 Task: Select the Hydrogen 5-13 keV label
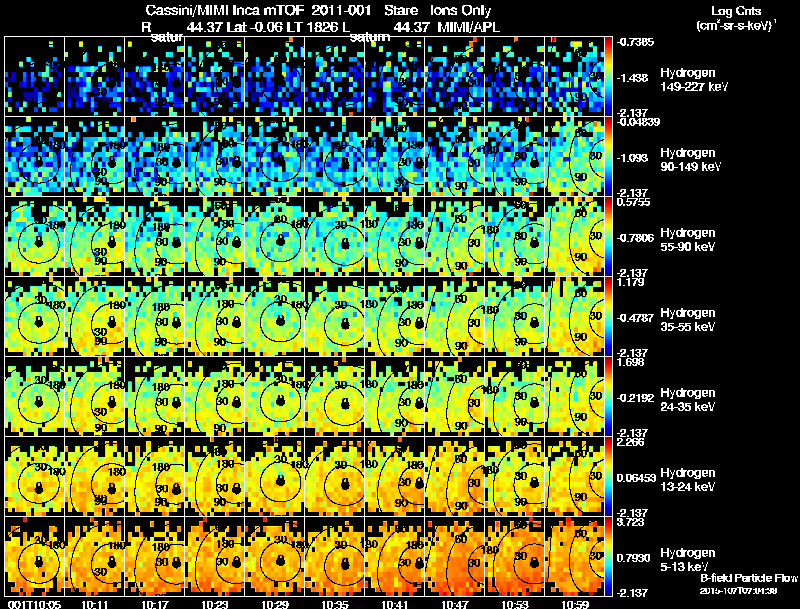(x=688, y=560)
